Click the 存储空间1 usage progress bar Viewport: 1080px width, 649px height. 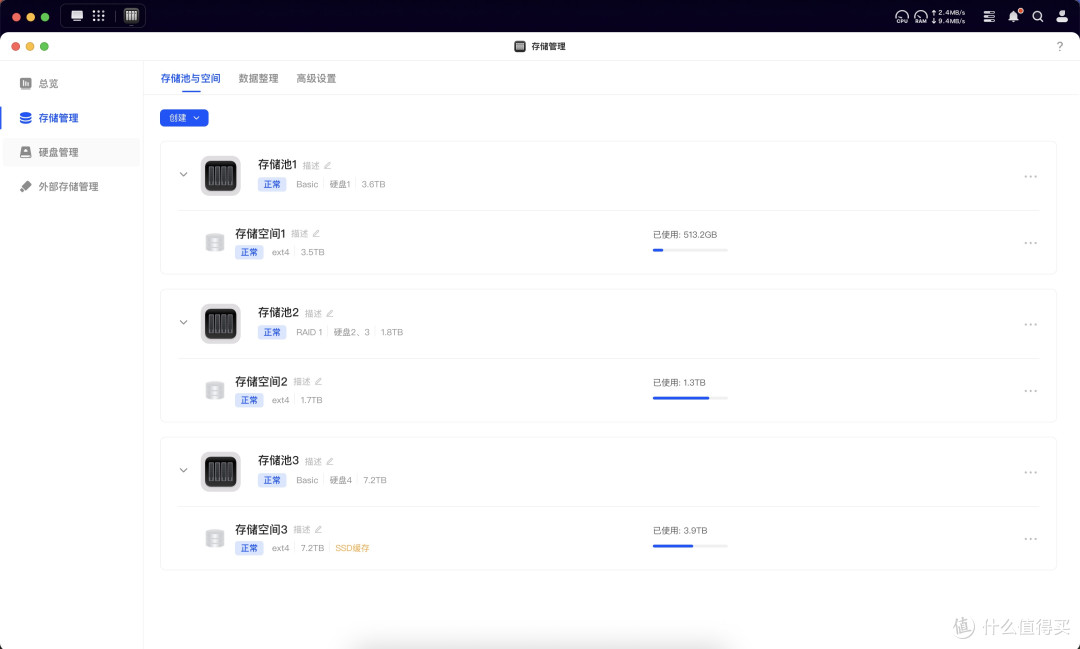(690, 250)
